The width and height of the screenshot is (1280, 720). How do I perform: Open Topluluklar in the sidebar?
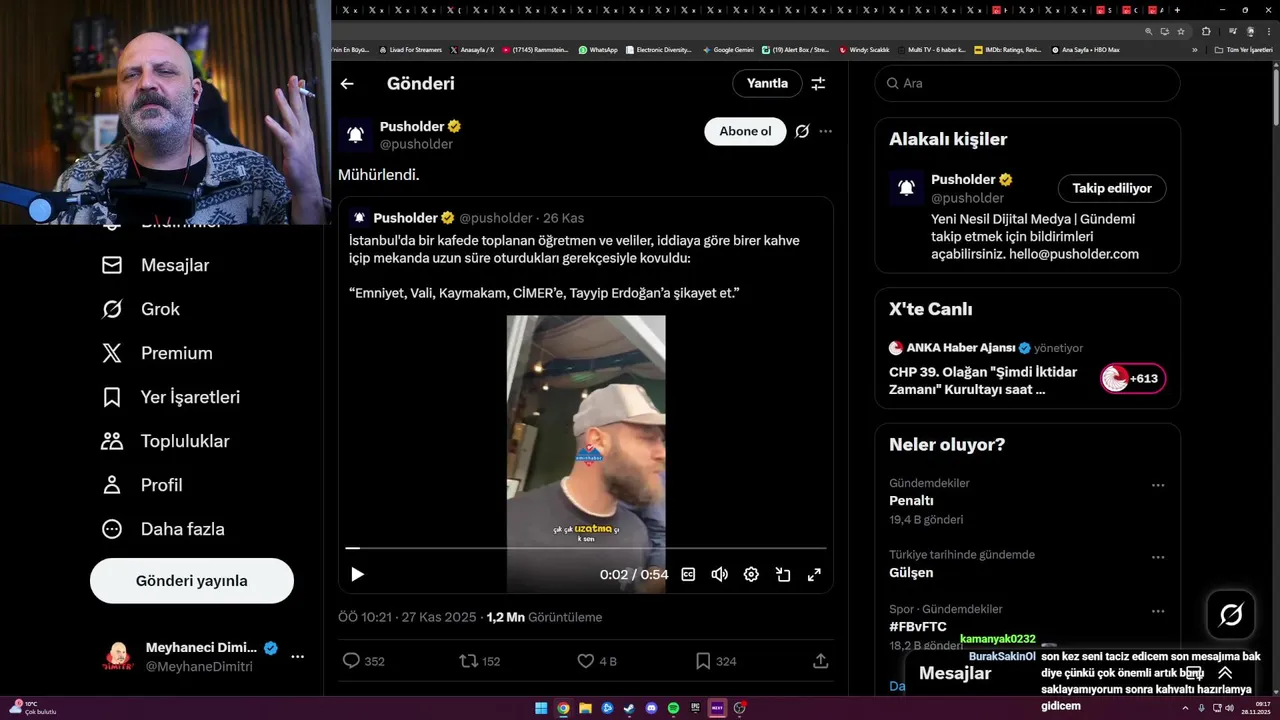(x=165, y=441)
